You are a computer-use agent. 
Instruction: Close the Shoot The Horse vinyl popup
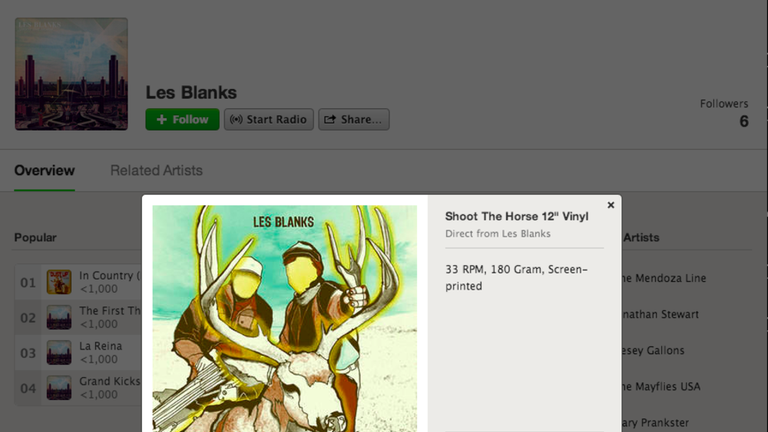click(610, 205)
